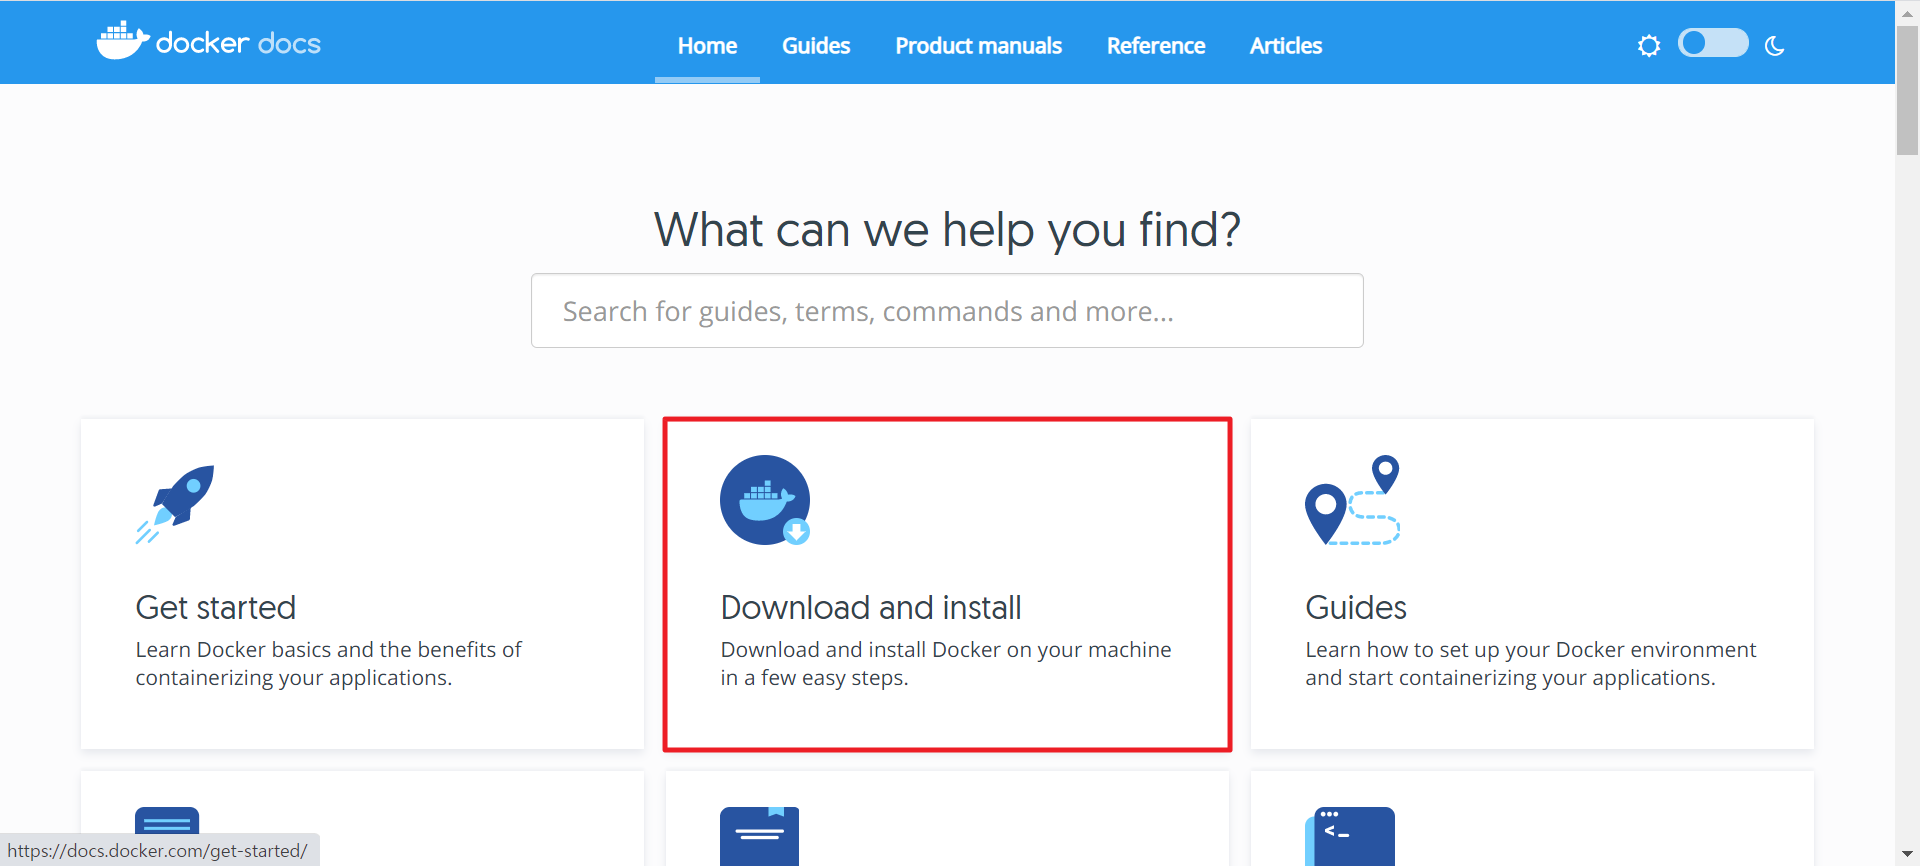The image size is (1920, 866).
Task: Click the rocket icon in Get started card
Action: coord(176,504)
